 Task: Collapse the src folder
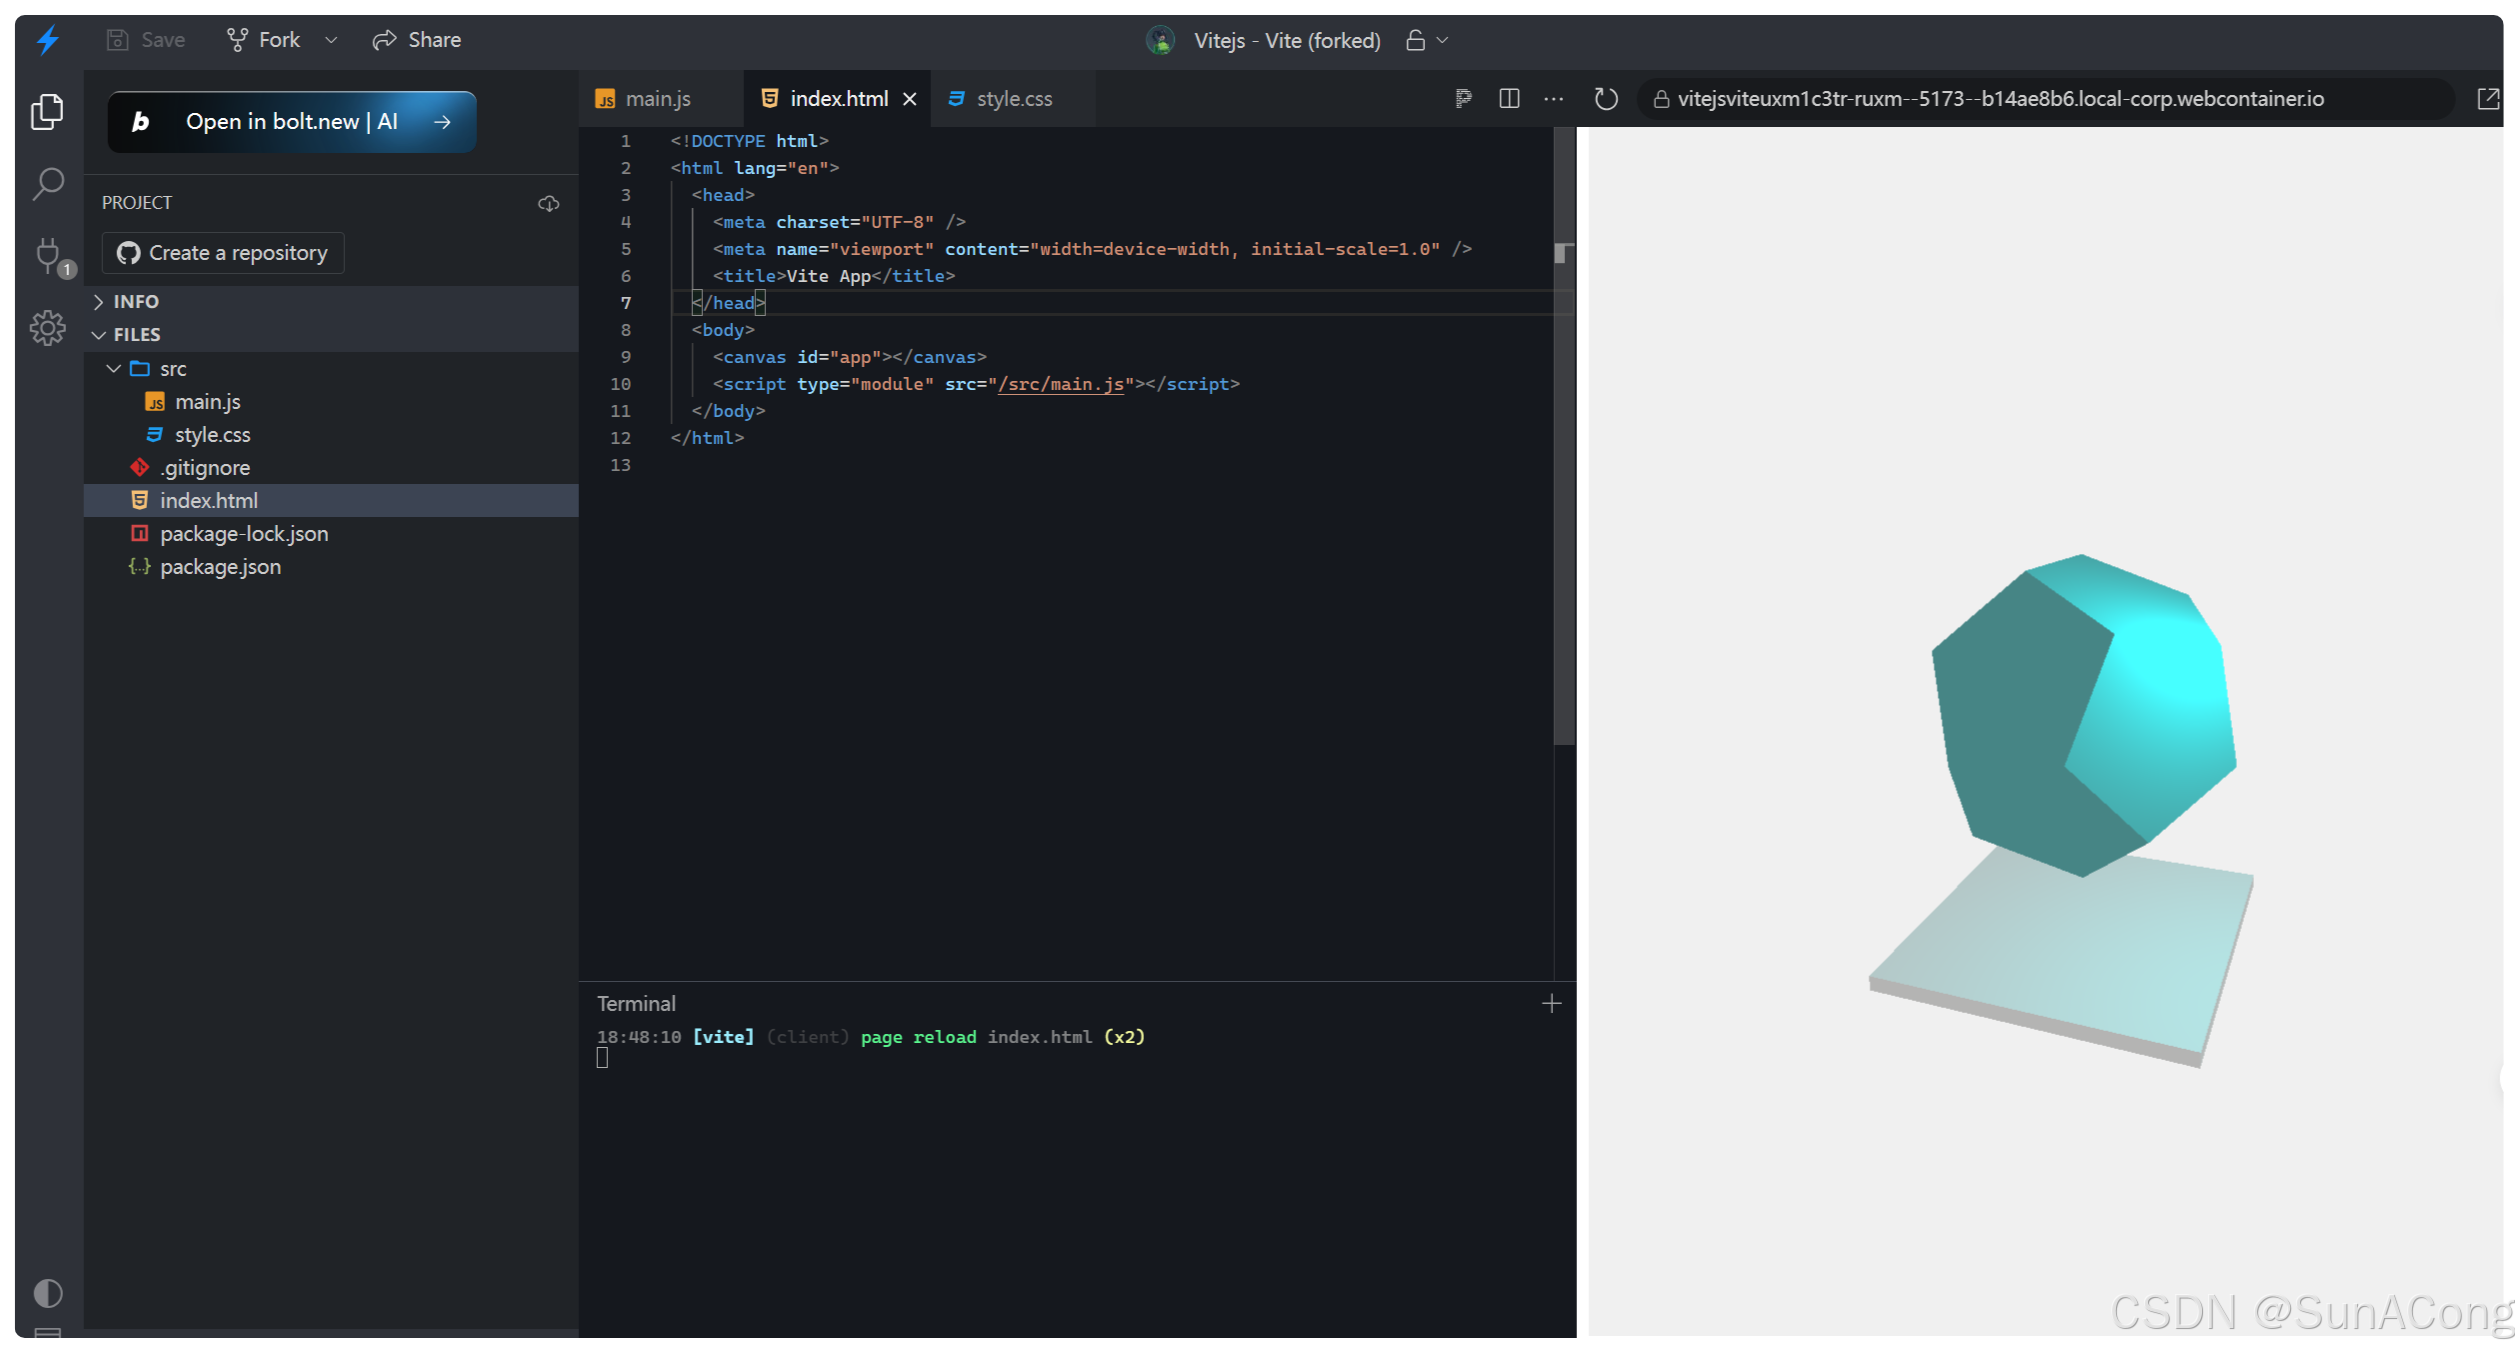114,369
